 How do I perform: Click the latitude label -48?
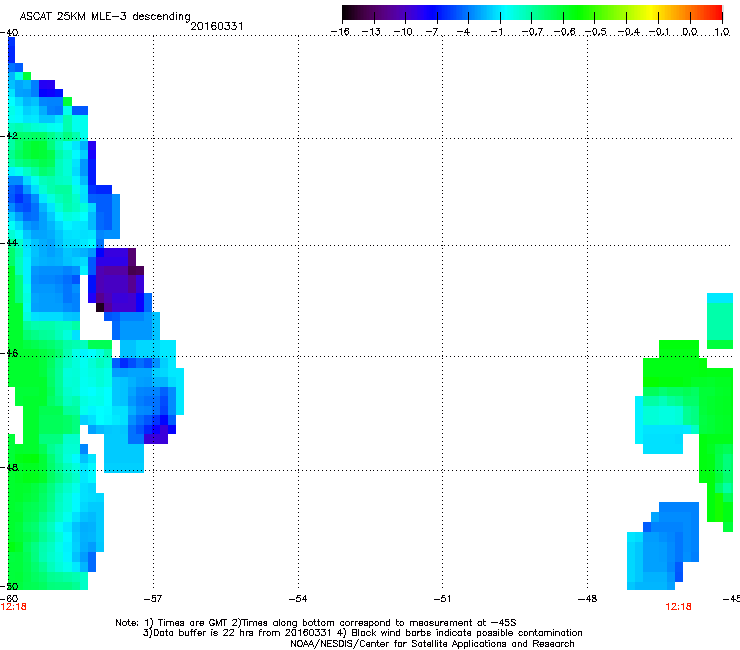(x=9, y=467)
